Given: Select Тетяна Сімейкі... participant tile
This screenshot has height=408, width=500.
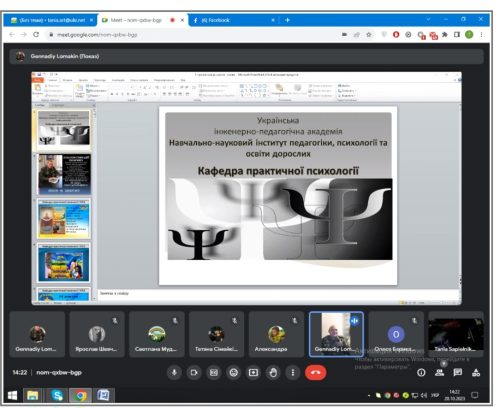Looking at the screenshot, I should (217, 334).
